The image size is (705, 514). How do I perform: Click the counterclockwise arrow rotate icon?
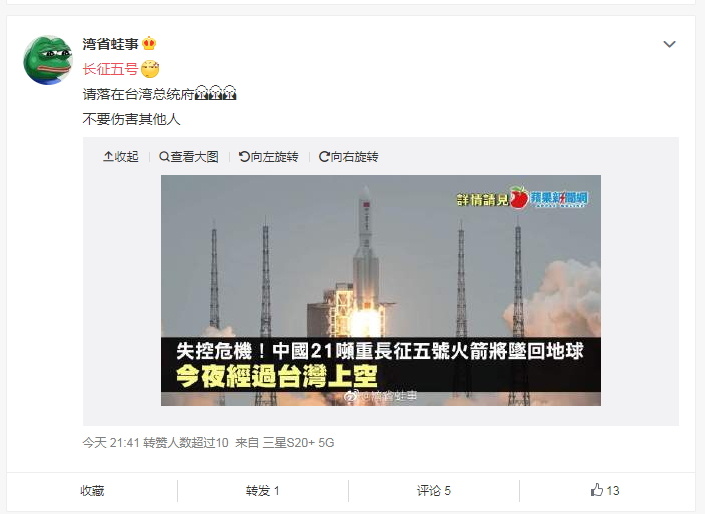[244, 156]
